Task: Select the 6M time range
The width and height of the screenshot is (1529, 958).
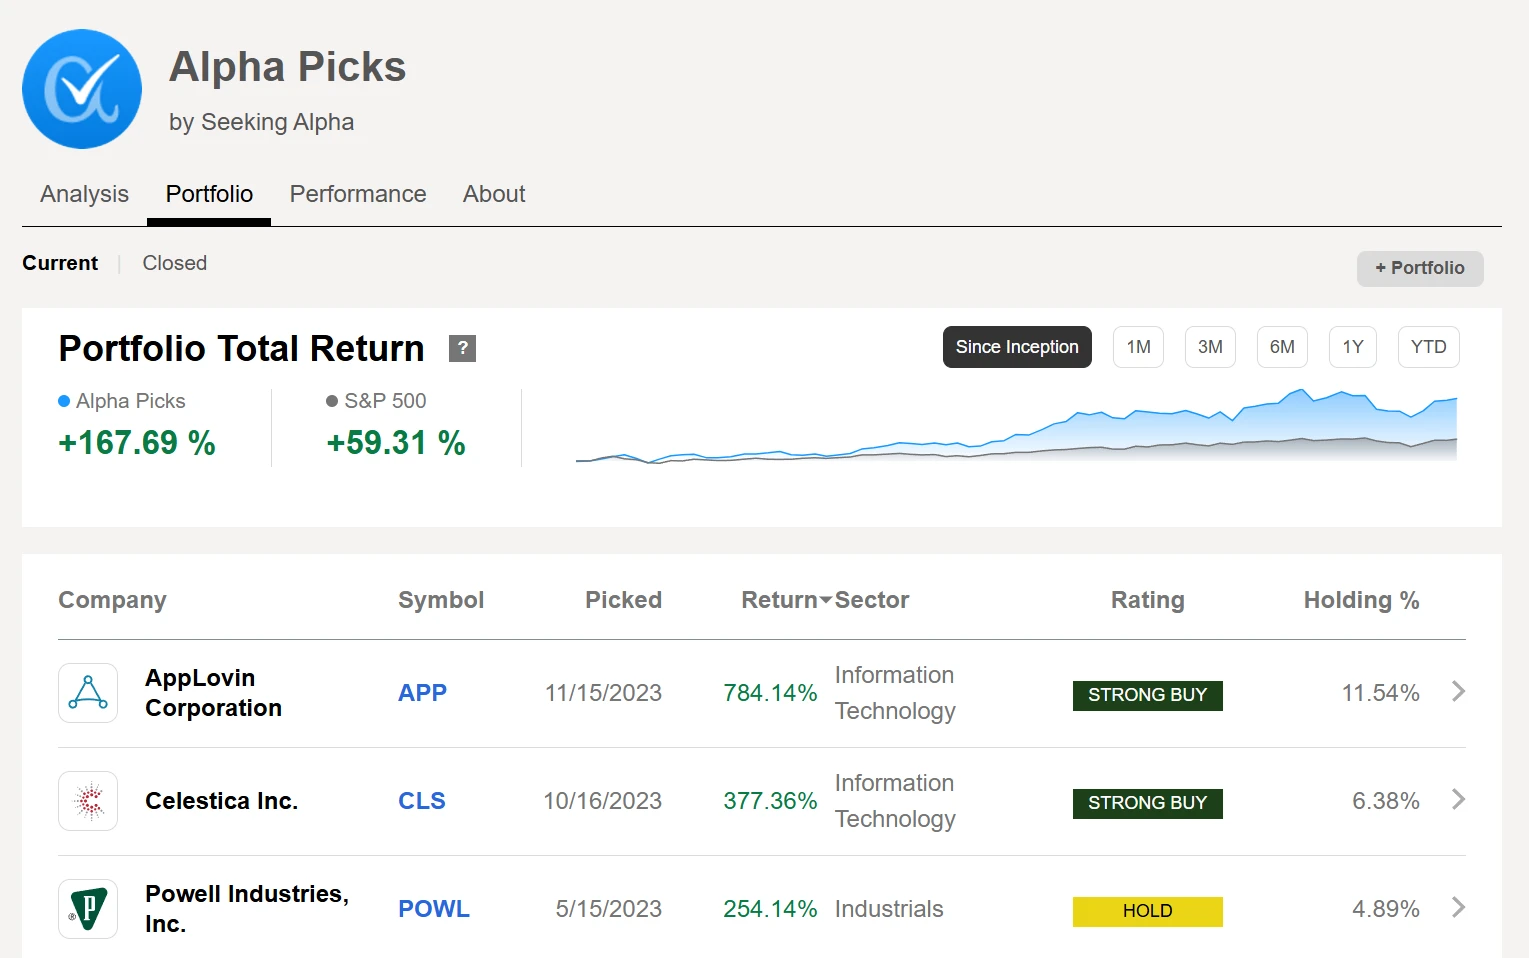Action: [x=1282, y=347]
